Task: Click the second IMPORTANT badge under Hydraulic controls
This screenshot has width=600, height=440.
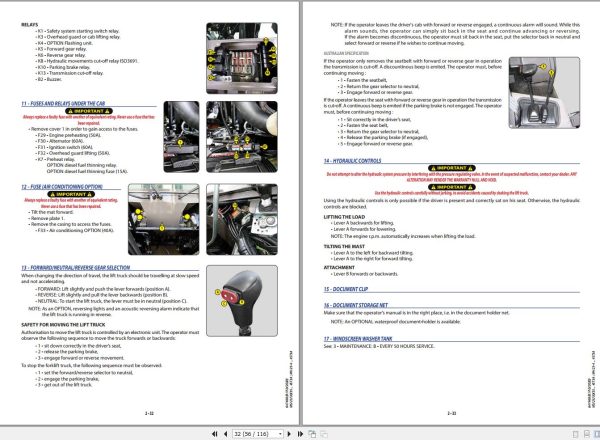Action: click(x=452, y=187)
